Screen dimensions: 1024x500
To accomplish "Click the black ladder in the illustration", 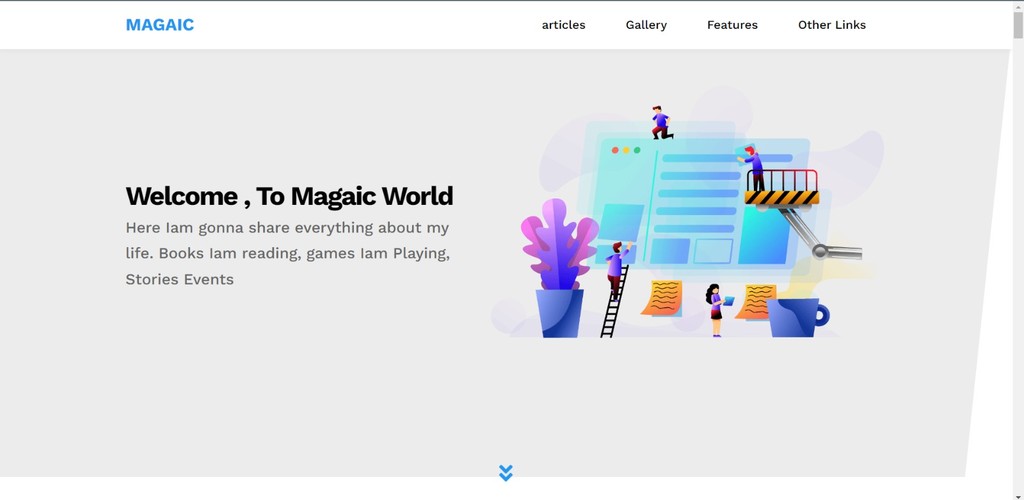I will (613, 305).
